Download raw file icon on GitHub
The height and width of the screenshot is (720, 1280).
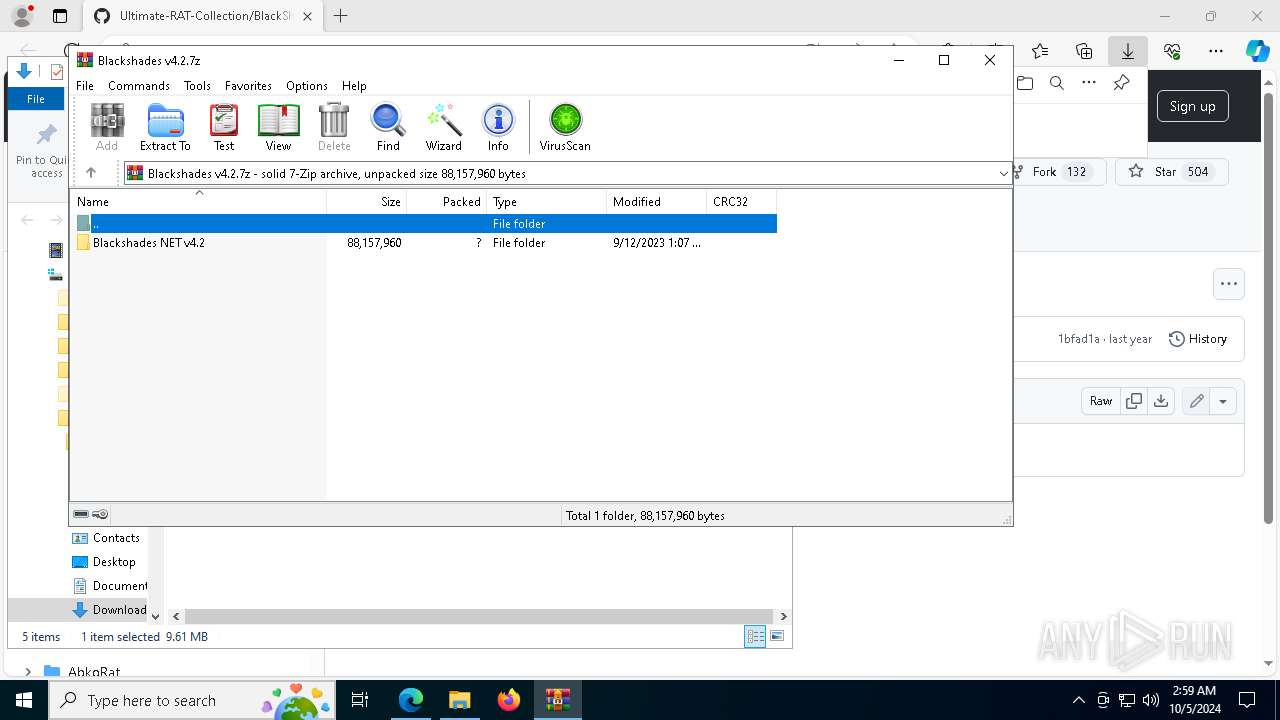[1160, 401]
